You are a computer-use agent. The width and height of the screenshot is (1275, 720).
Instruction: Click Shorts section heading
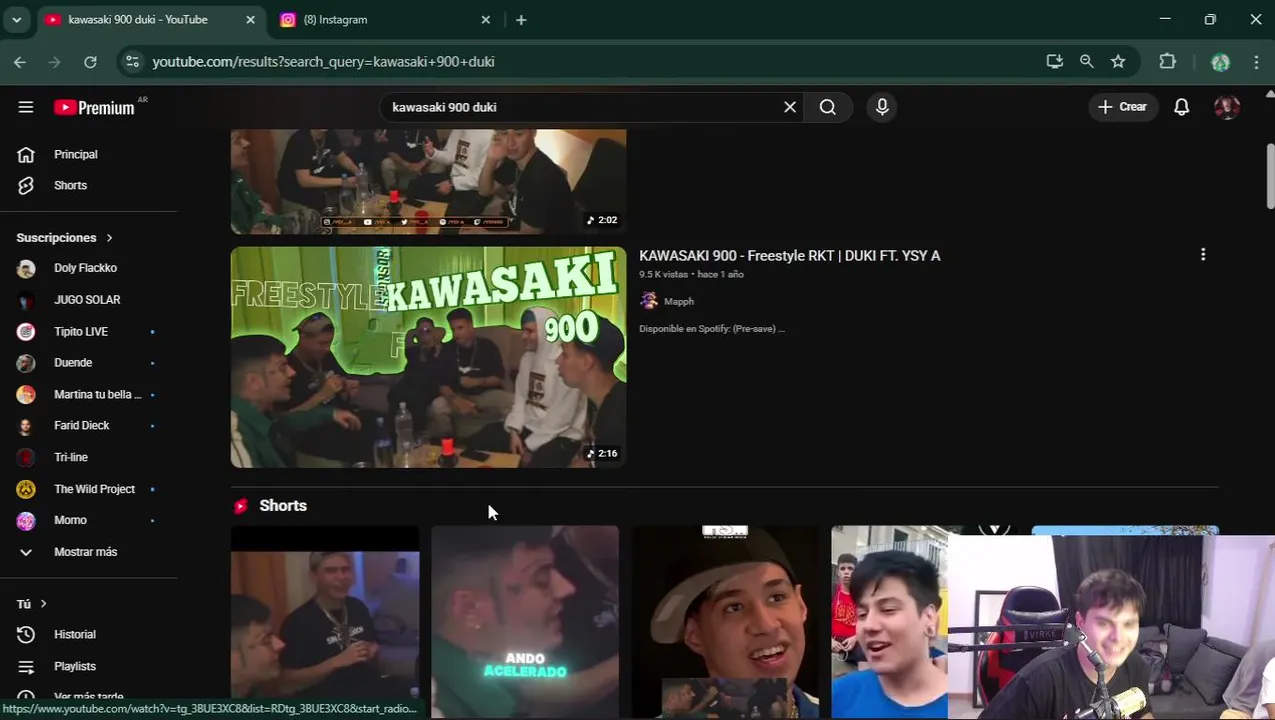click(283, 506)
